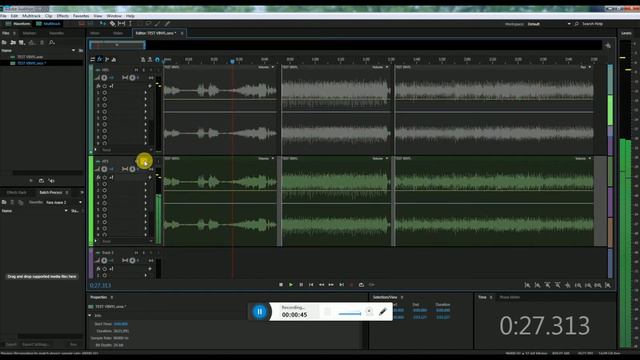
Task: Click the search icon in Files panel
Action: click(x=51, y=42)
